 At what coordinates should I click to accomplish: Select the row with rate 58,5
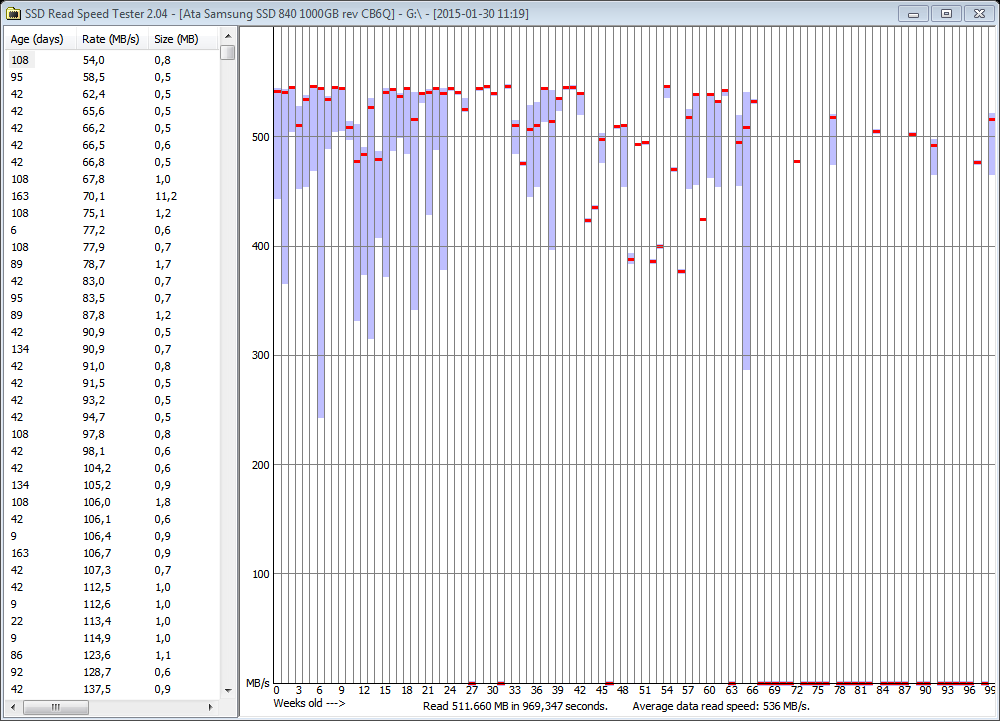pos(112,77)
